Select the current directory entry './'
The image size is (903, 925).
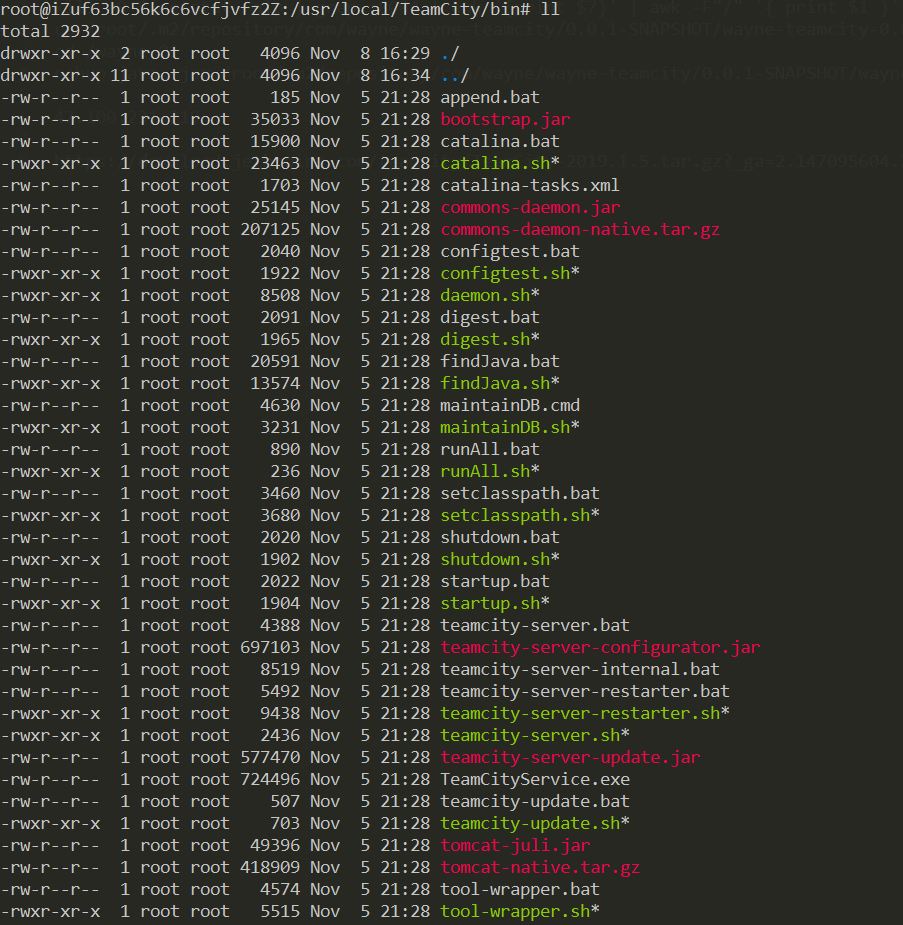tap(450, 54)
